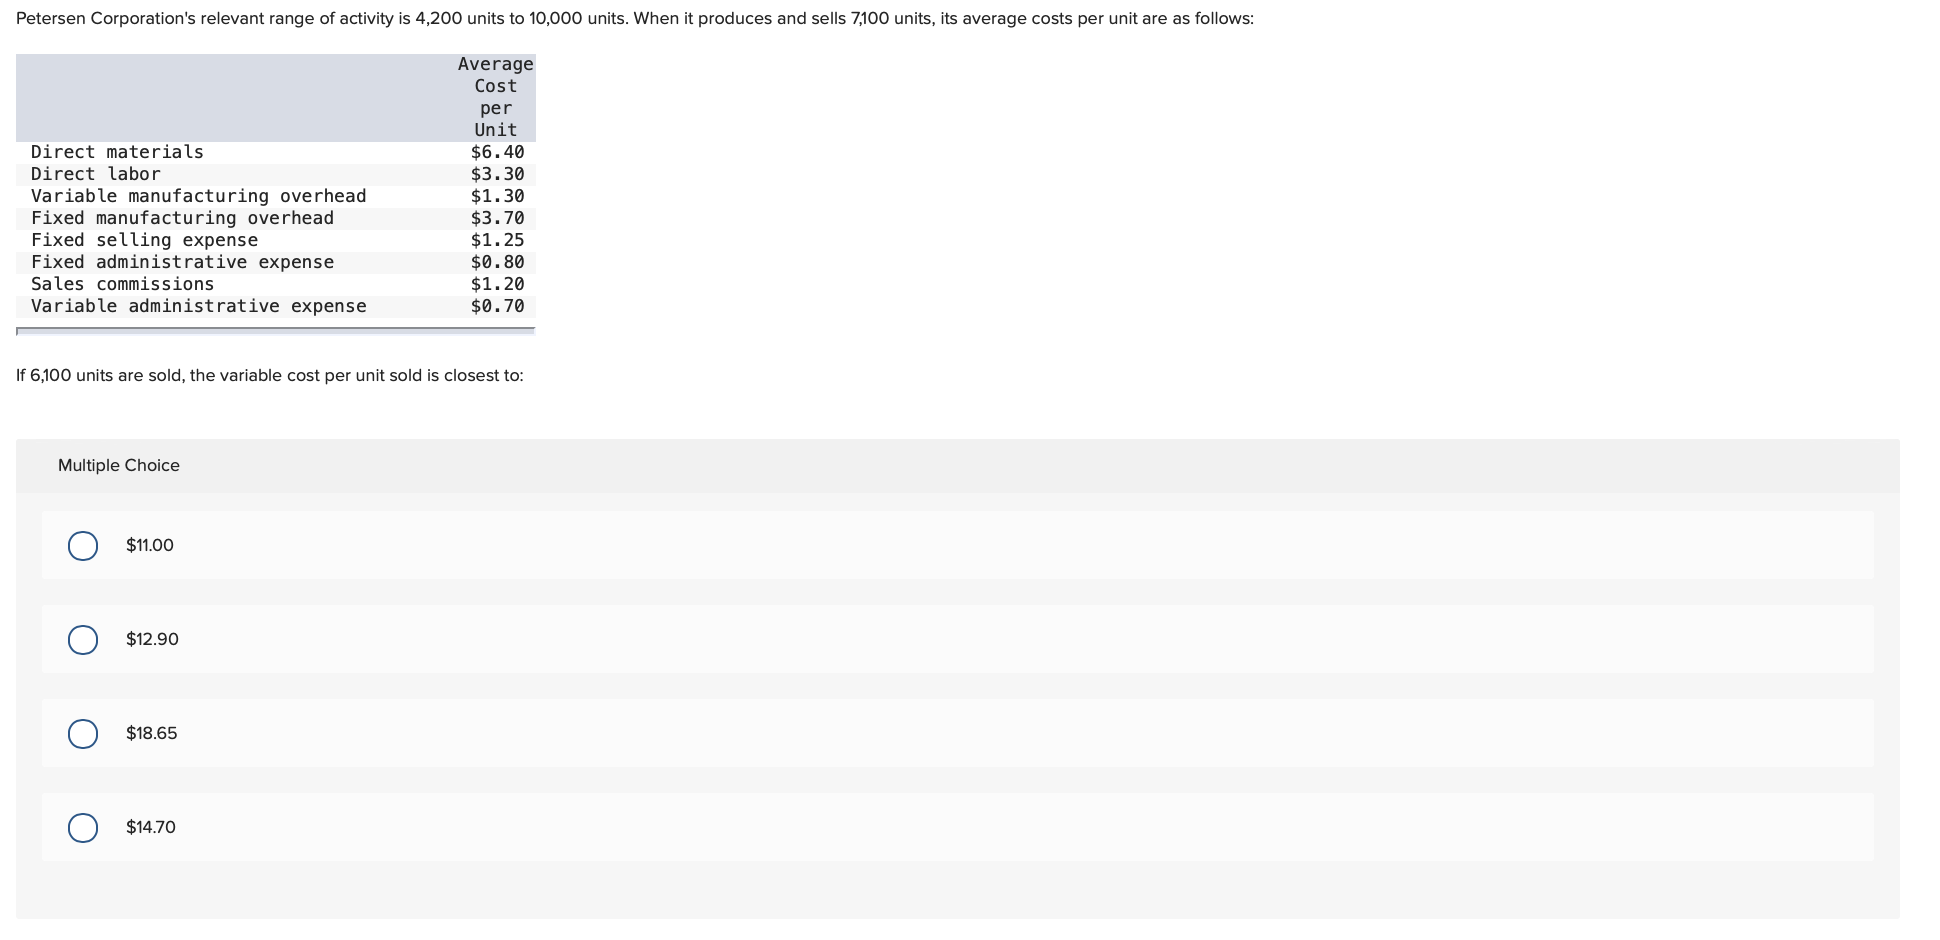
Task: Click the horizontal scrollbar below the table
Action: click(275, 331)
